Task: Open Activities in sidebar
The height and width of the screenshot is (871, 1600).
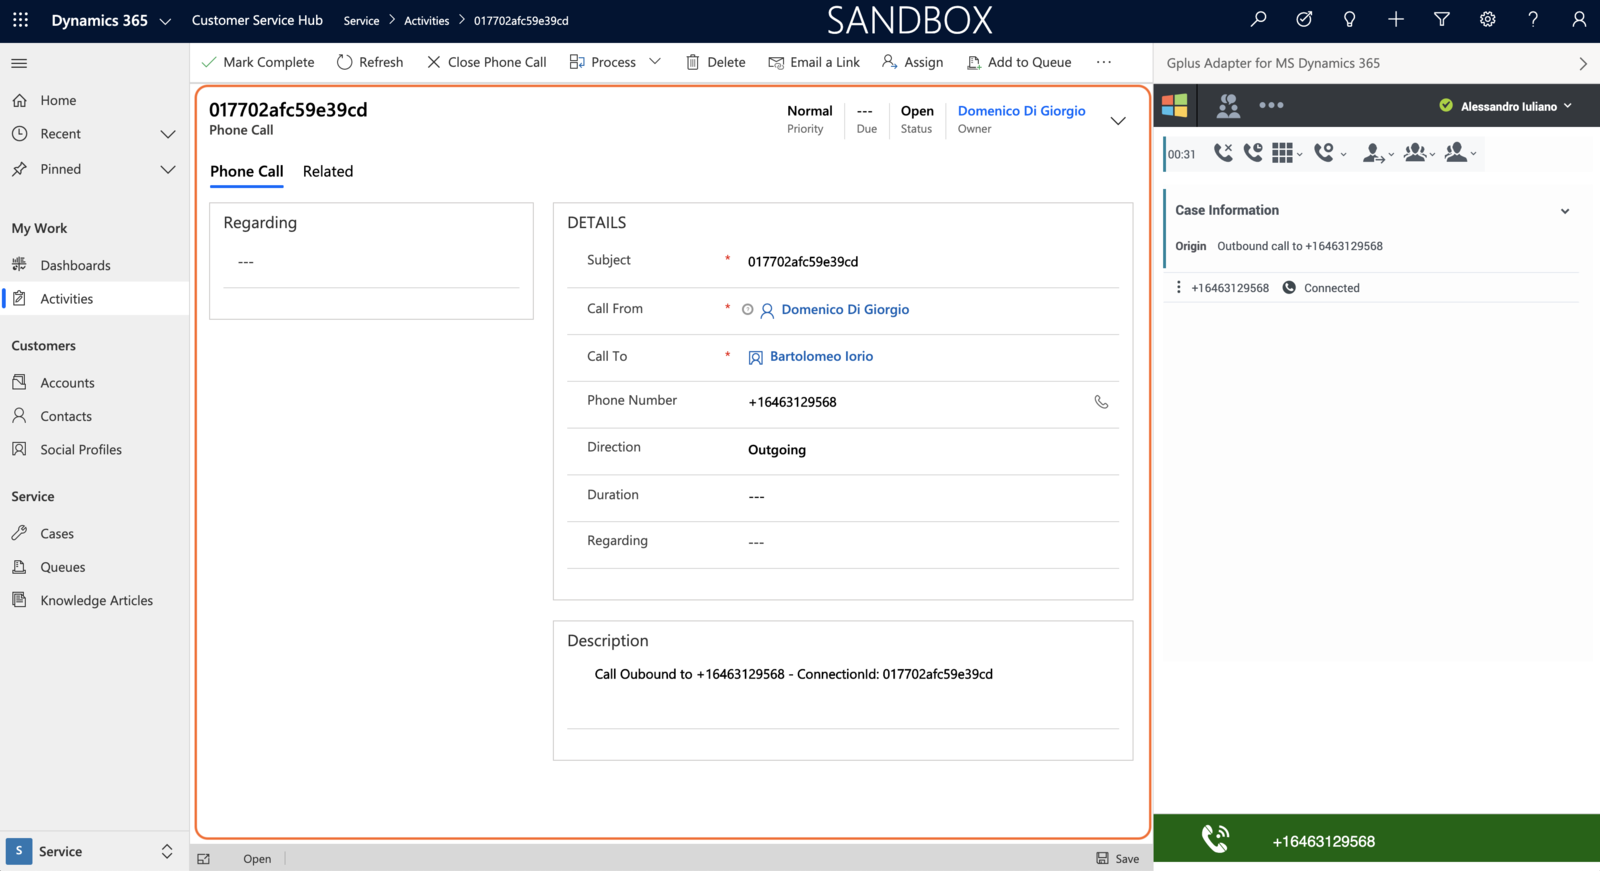Action: 95,298
